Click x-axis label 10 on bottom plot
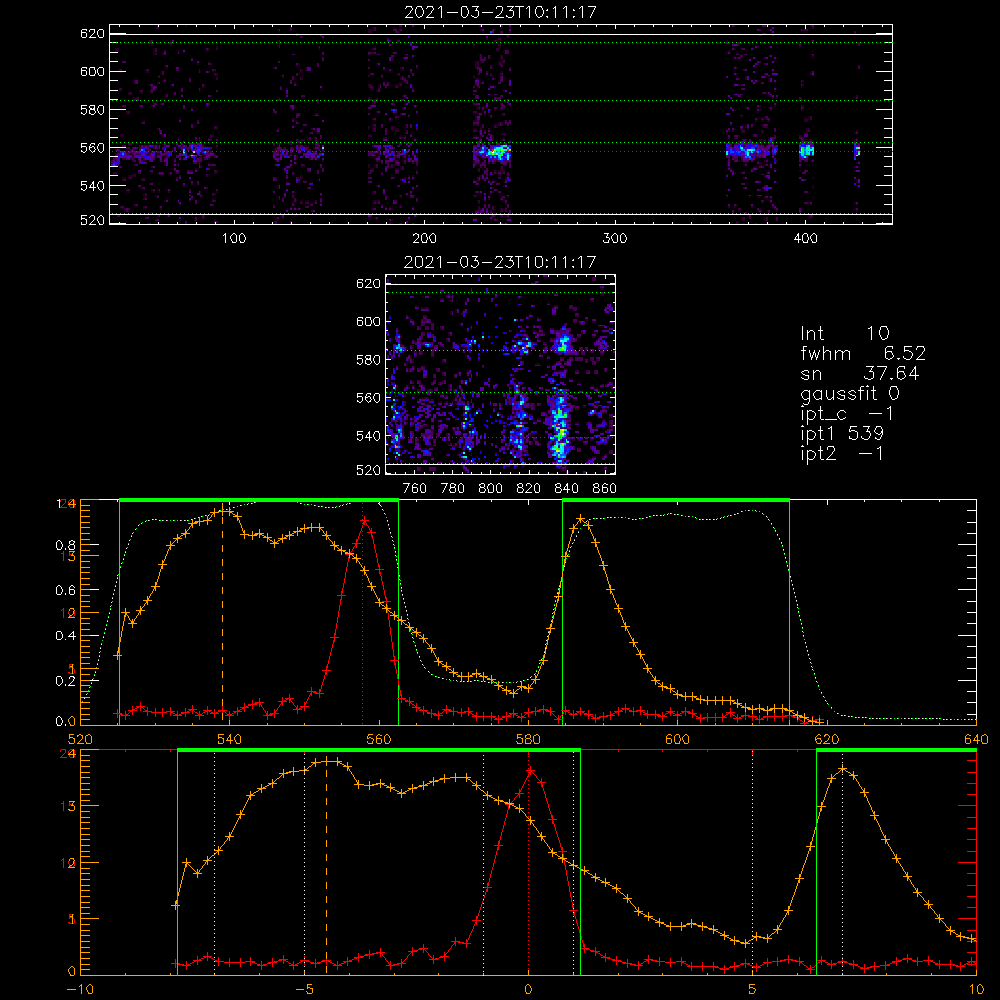1000x1000 pixels. (976, 990)
